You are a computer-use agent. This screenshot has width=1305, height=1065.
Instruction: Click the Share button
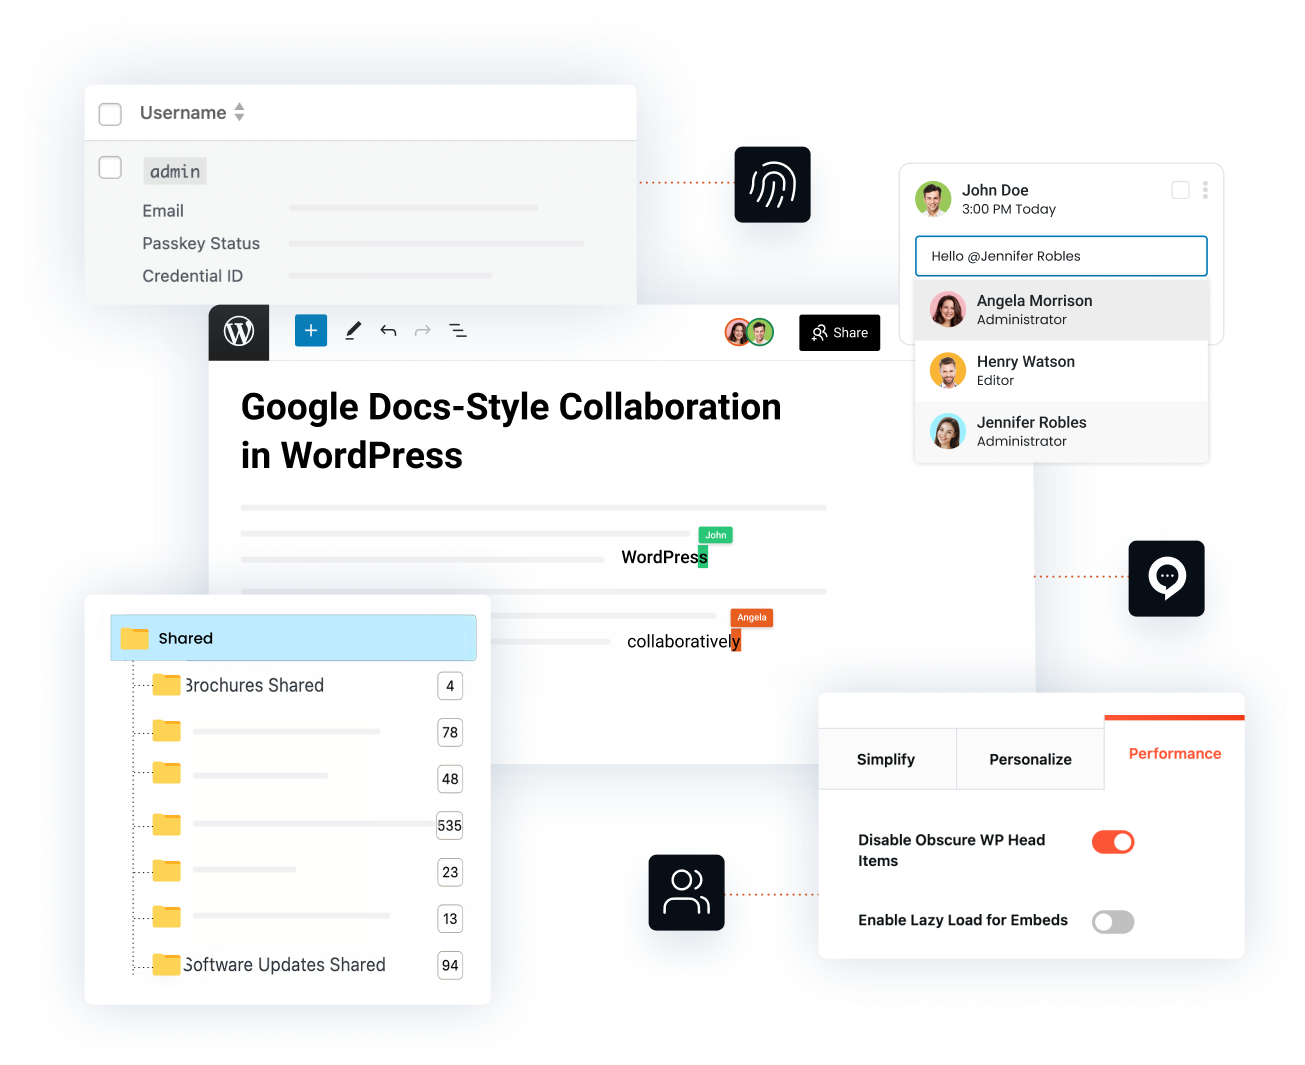pos(840,333)
